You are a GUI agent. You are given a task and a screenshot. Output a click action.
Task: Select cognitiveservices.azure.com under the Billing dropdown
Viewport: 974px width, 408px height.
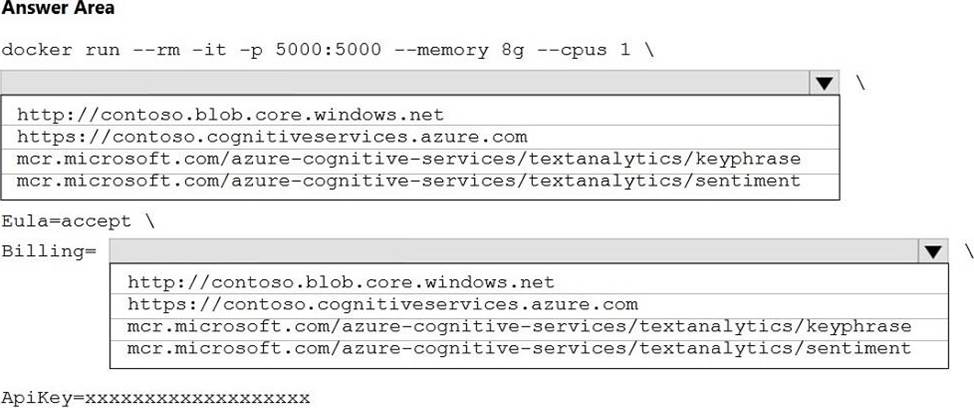click(382, 304)
